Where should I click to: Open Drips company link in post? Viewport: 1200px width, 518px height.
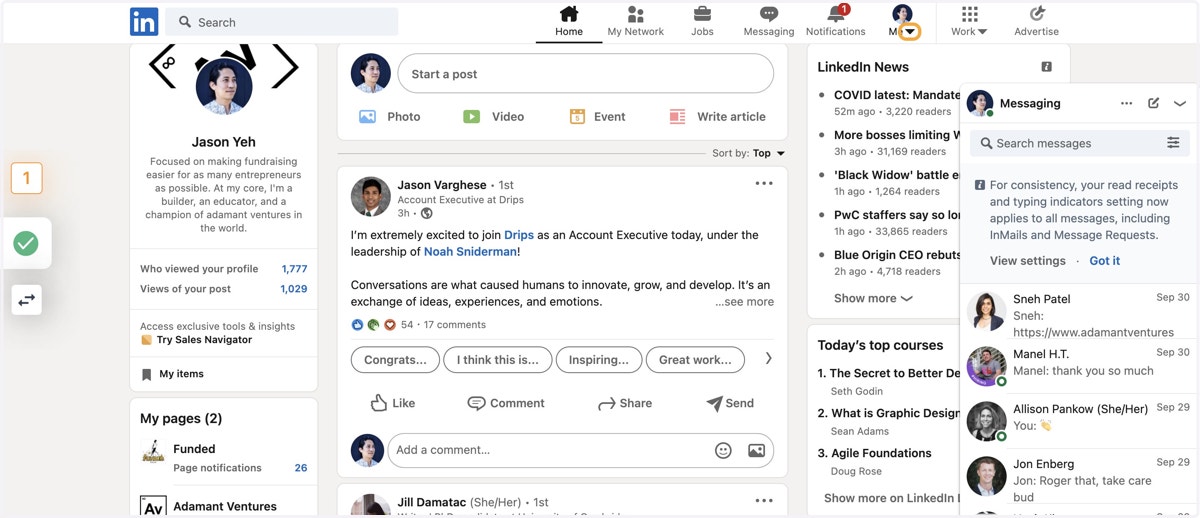[x=518, y=235]
